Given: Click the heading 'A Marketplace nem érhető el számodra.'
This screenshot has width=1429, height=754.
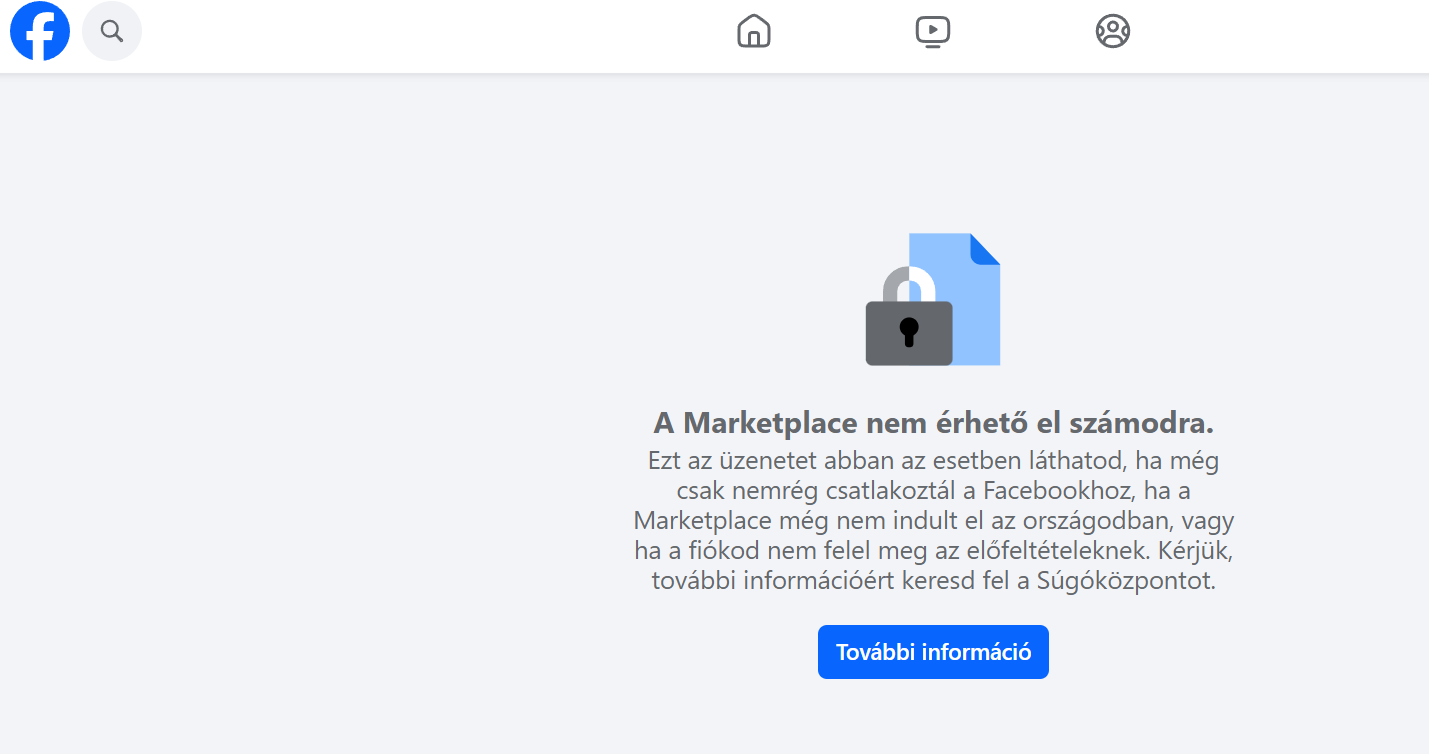Looking at the screenshot, I should (933, 423).
